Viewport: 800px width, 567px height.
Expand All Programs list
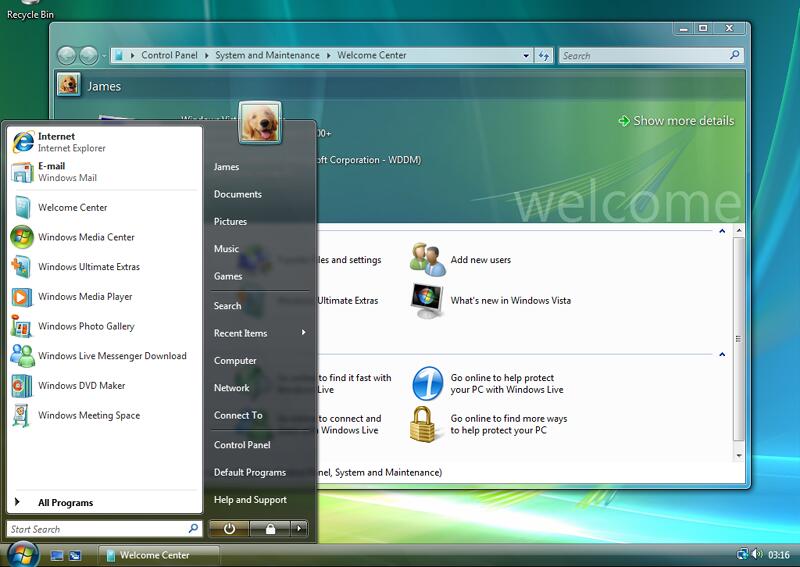pos(65,503)
